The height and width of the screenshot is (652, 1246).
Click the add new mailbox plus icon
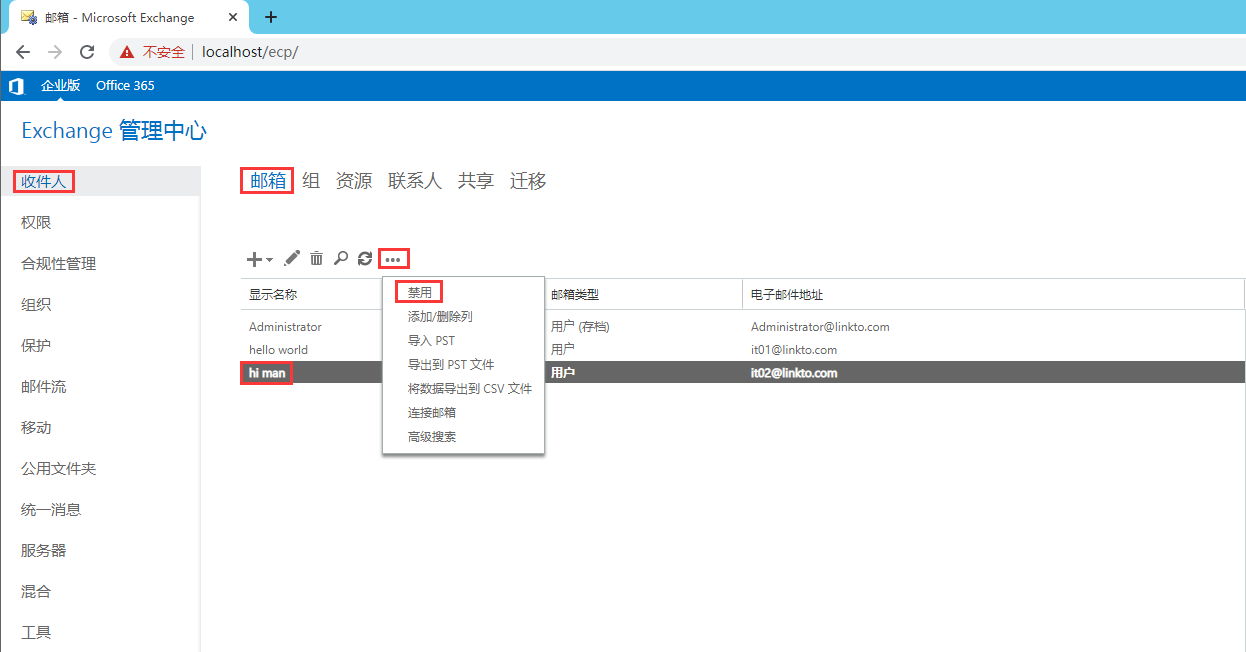pos(254,259)
